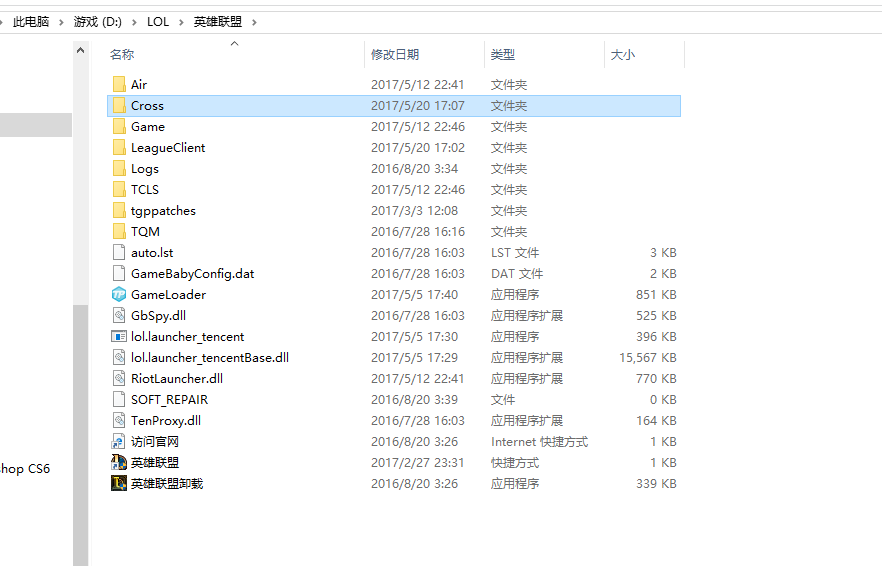This screenshot has height=566, width=882.
Task: Click the 英雄联盟卸载 uninstaller icon
Action: pos(119,483)
